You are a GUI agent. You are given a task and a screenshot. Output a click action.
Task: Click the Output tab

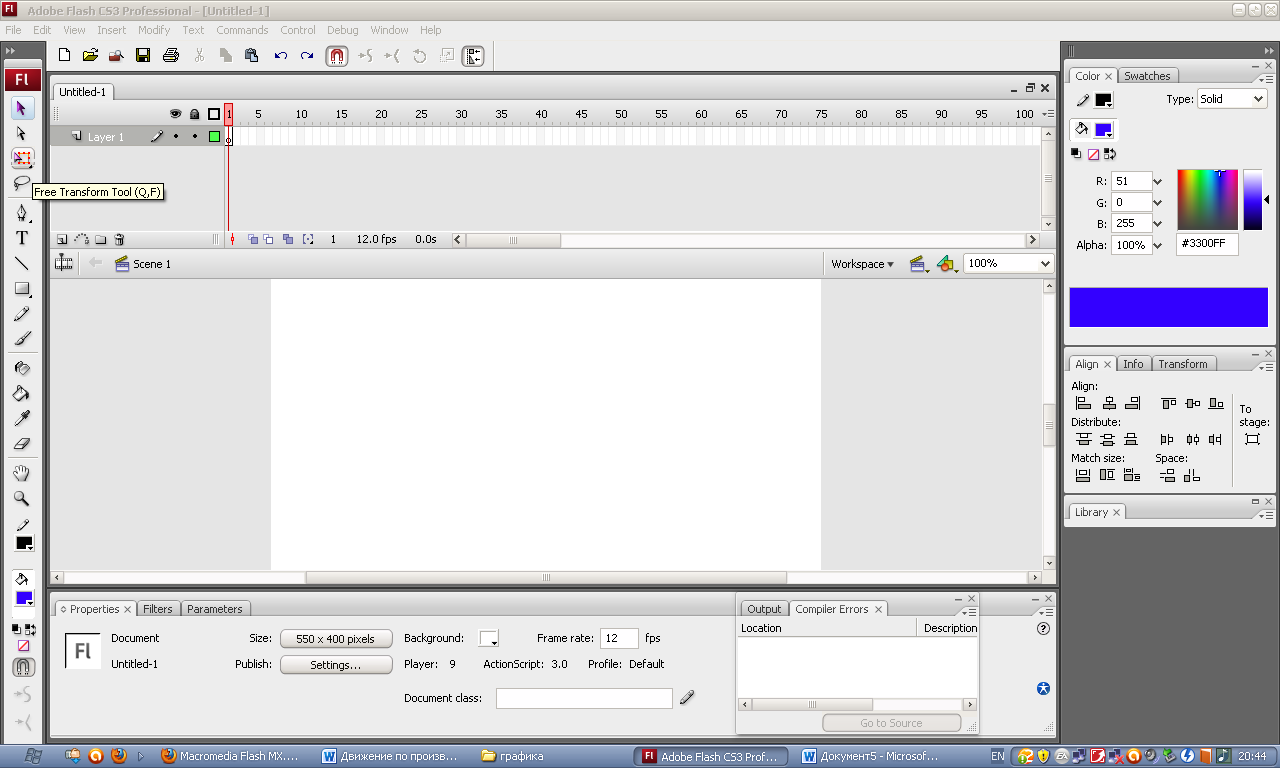click(x=764, y=609)
